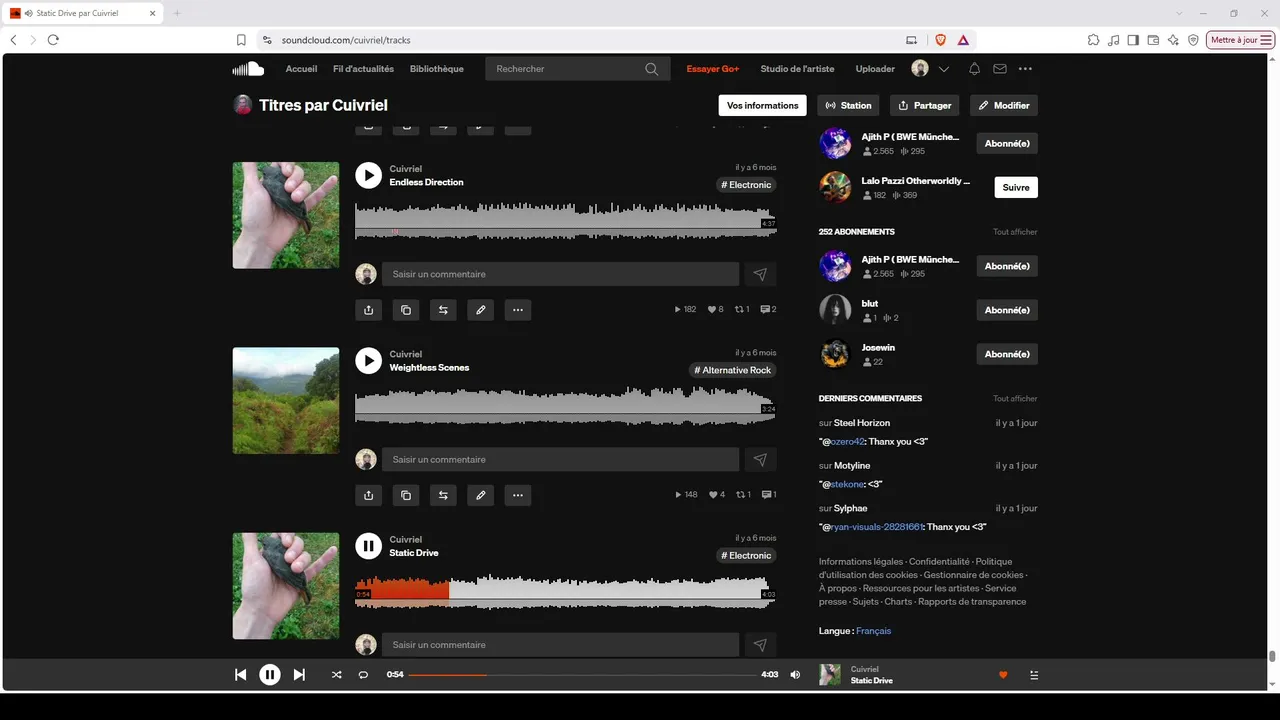Open the notifications bell
The width and height of the screenshot is (1280, 720).
974,69
